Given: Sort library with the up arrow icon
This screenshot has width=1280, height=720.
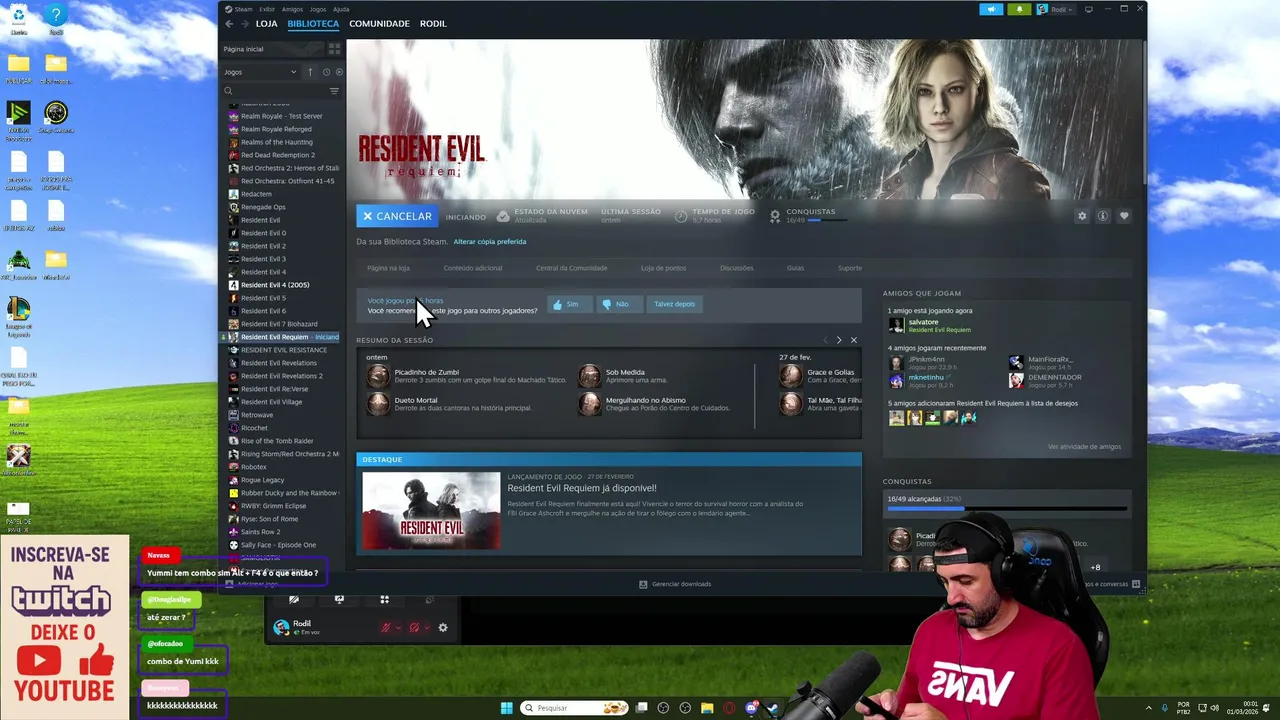Looking at the screenshot, I should (310, 72).
